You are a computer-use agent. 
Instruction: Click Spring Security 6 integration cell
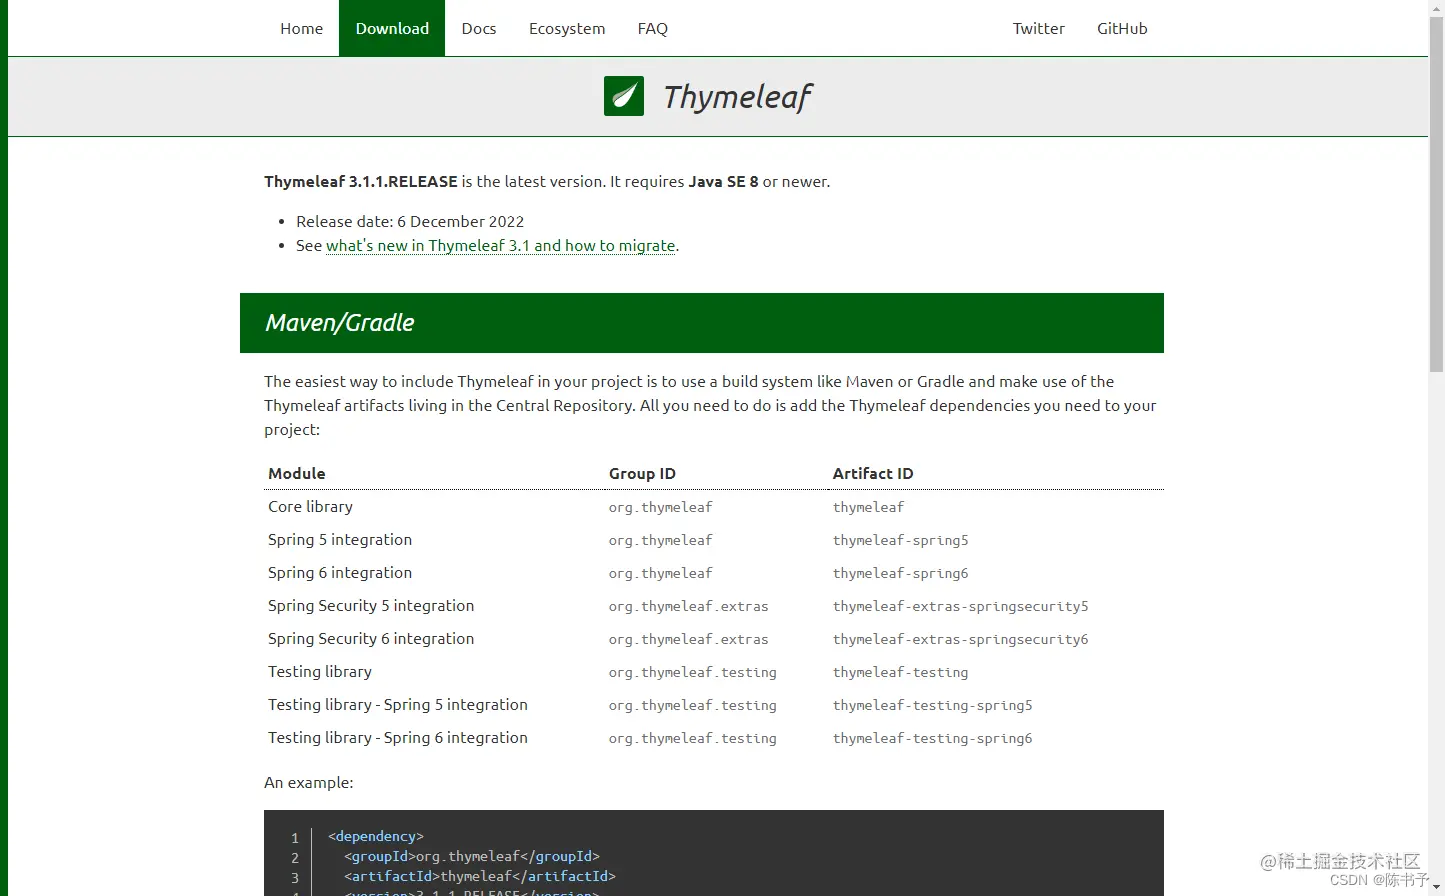click(371, 638)
